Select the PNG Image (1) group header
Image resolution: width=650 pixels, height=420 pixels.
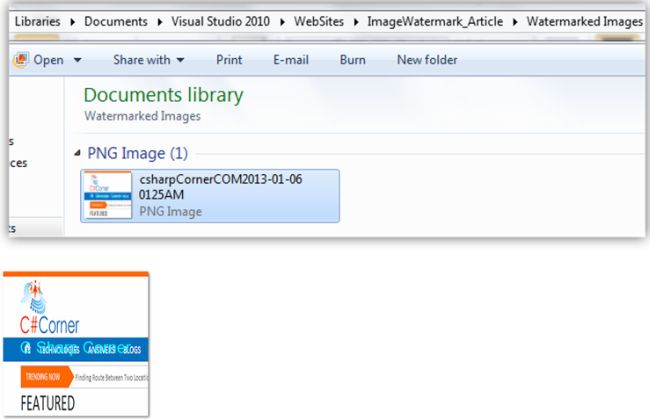[138, 153]
